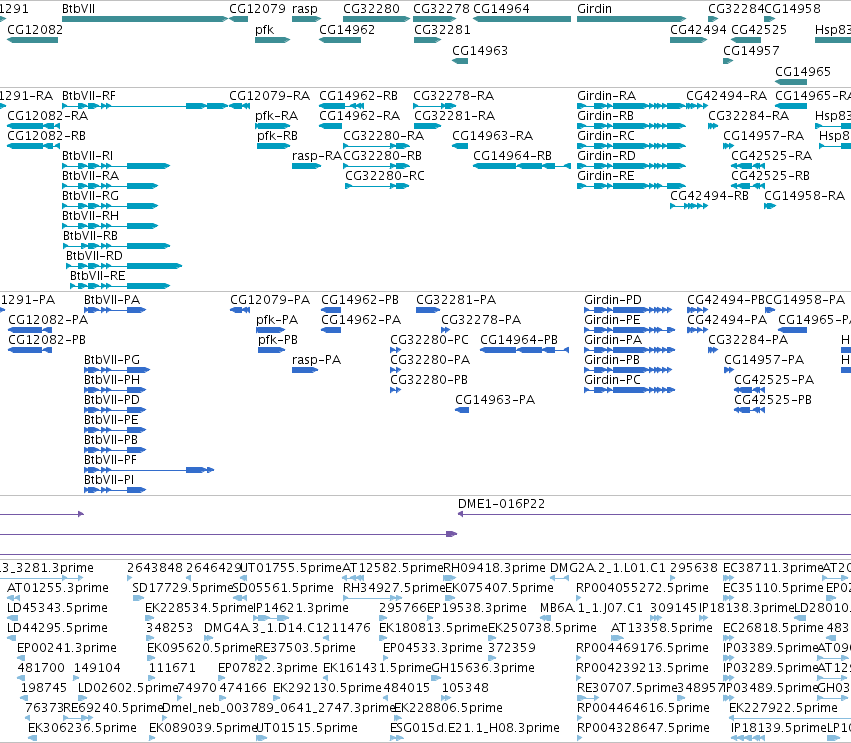Select the CG42494 gene label
The width and height of the screenshot is (851, 743).
tap(698, 29)
